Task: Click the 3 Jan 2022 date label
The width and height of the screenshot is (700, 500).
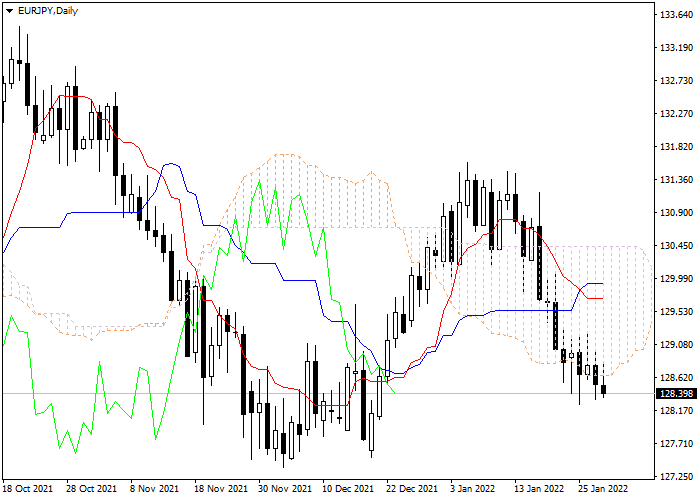Action: (474, 489)
